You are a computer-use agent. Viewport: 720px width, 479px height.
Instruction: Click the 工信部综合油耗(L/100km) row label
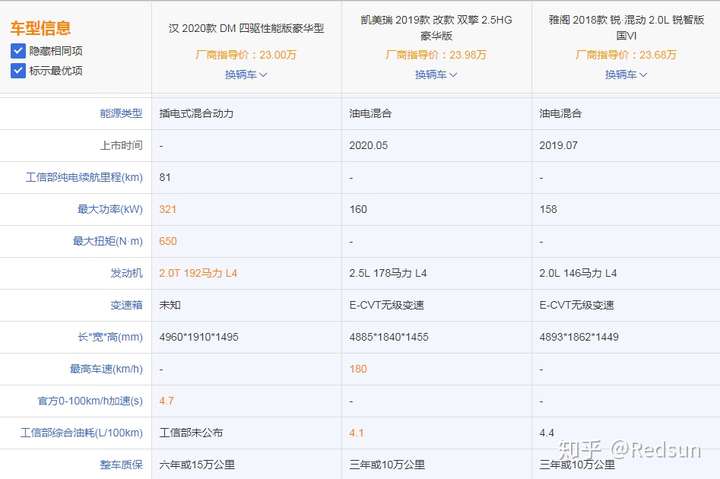81,433
